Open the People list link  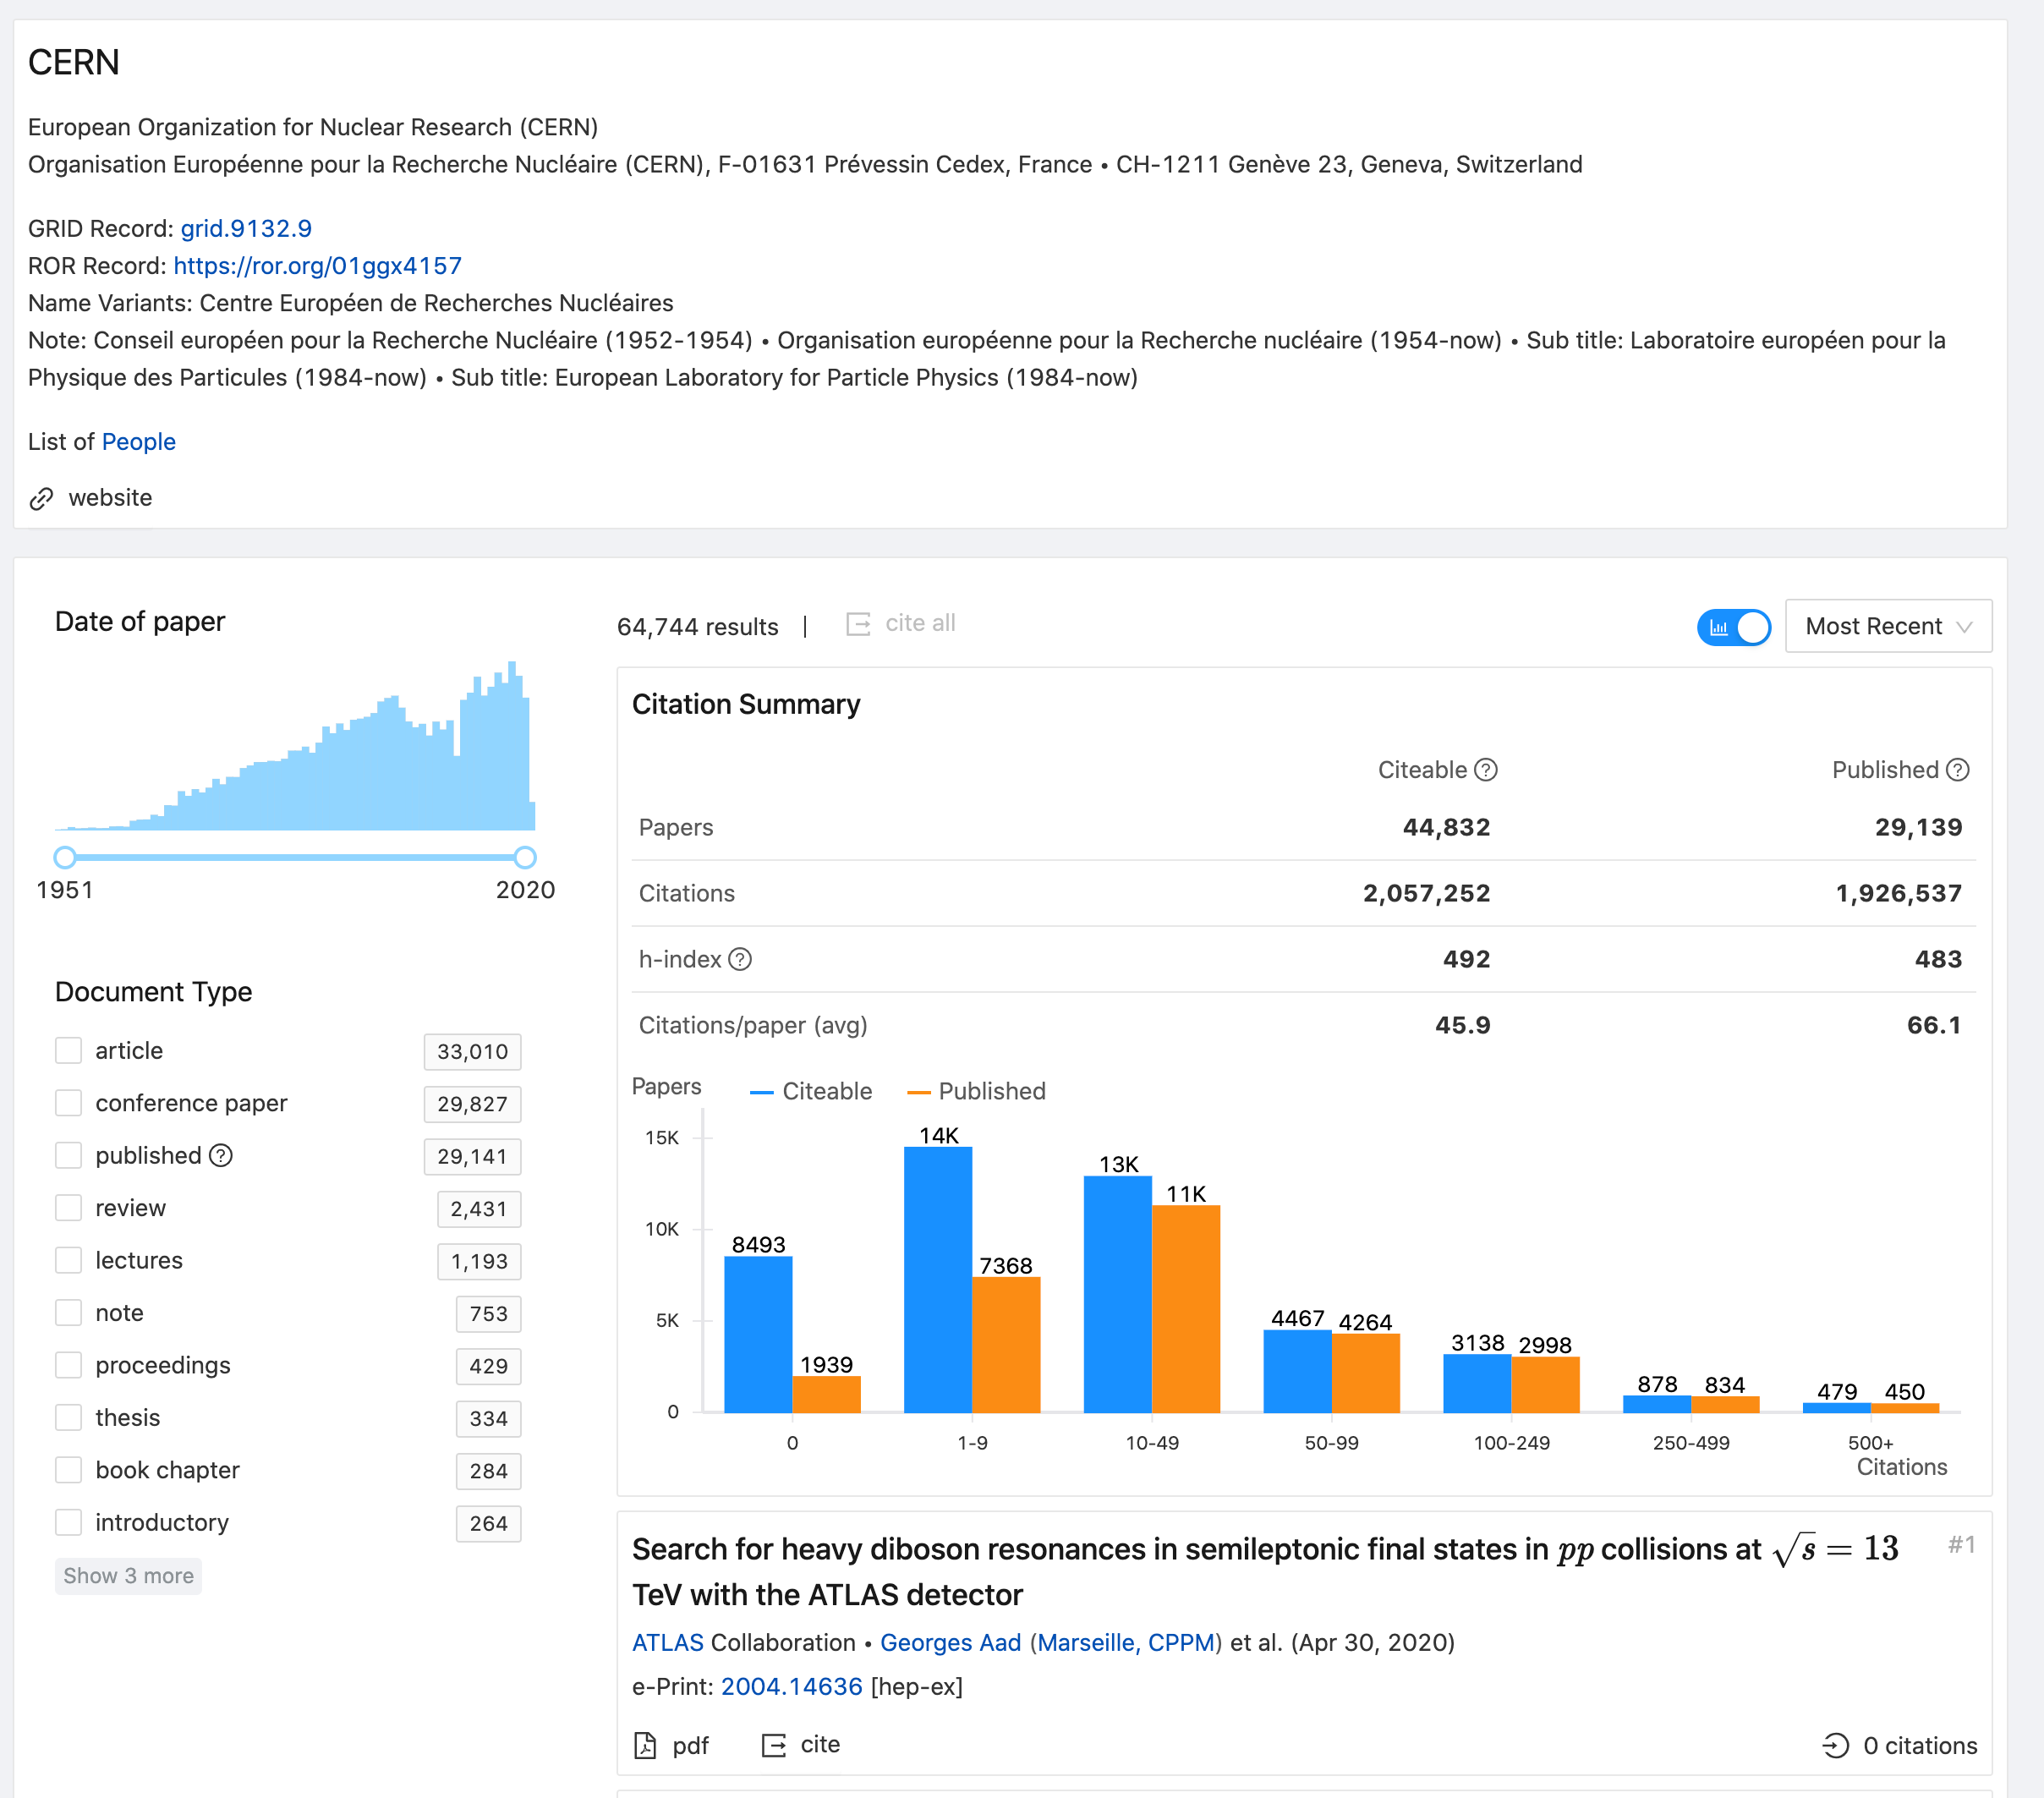tap(139, 442)
